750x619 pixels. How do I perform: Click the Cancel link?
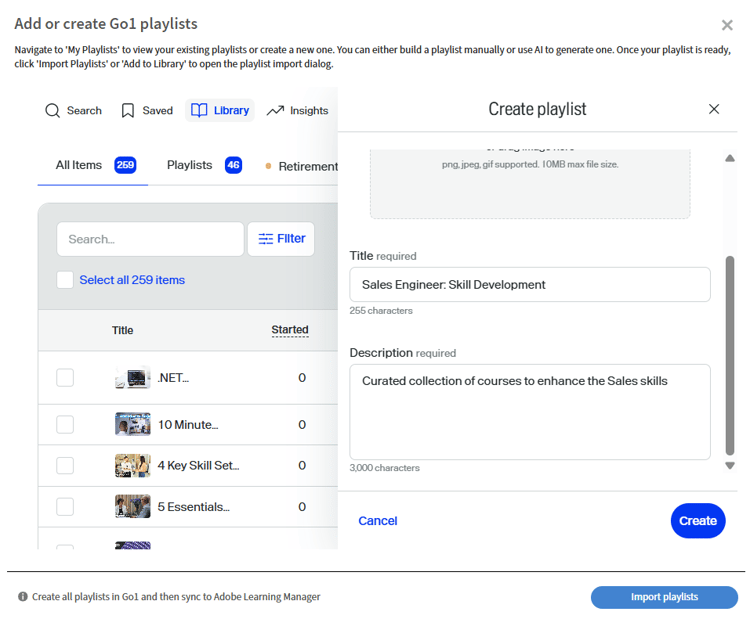(378, 520)
